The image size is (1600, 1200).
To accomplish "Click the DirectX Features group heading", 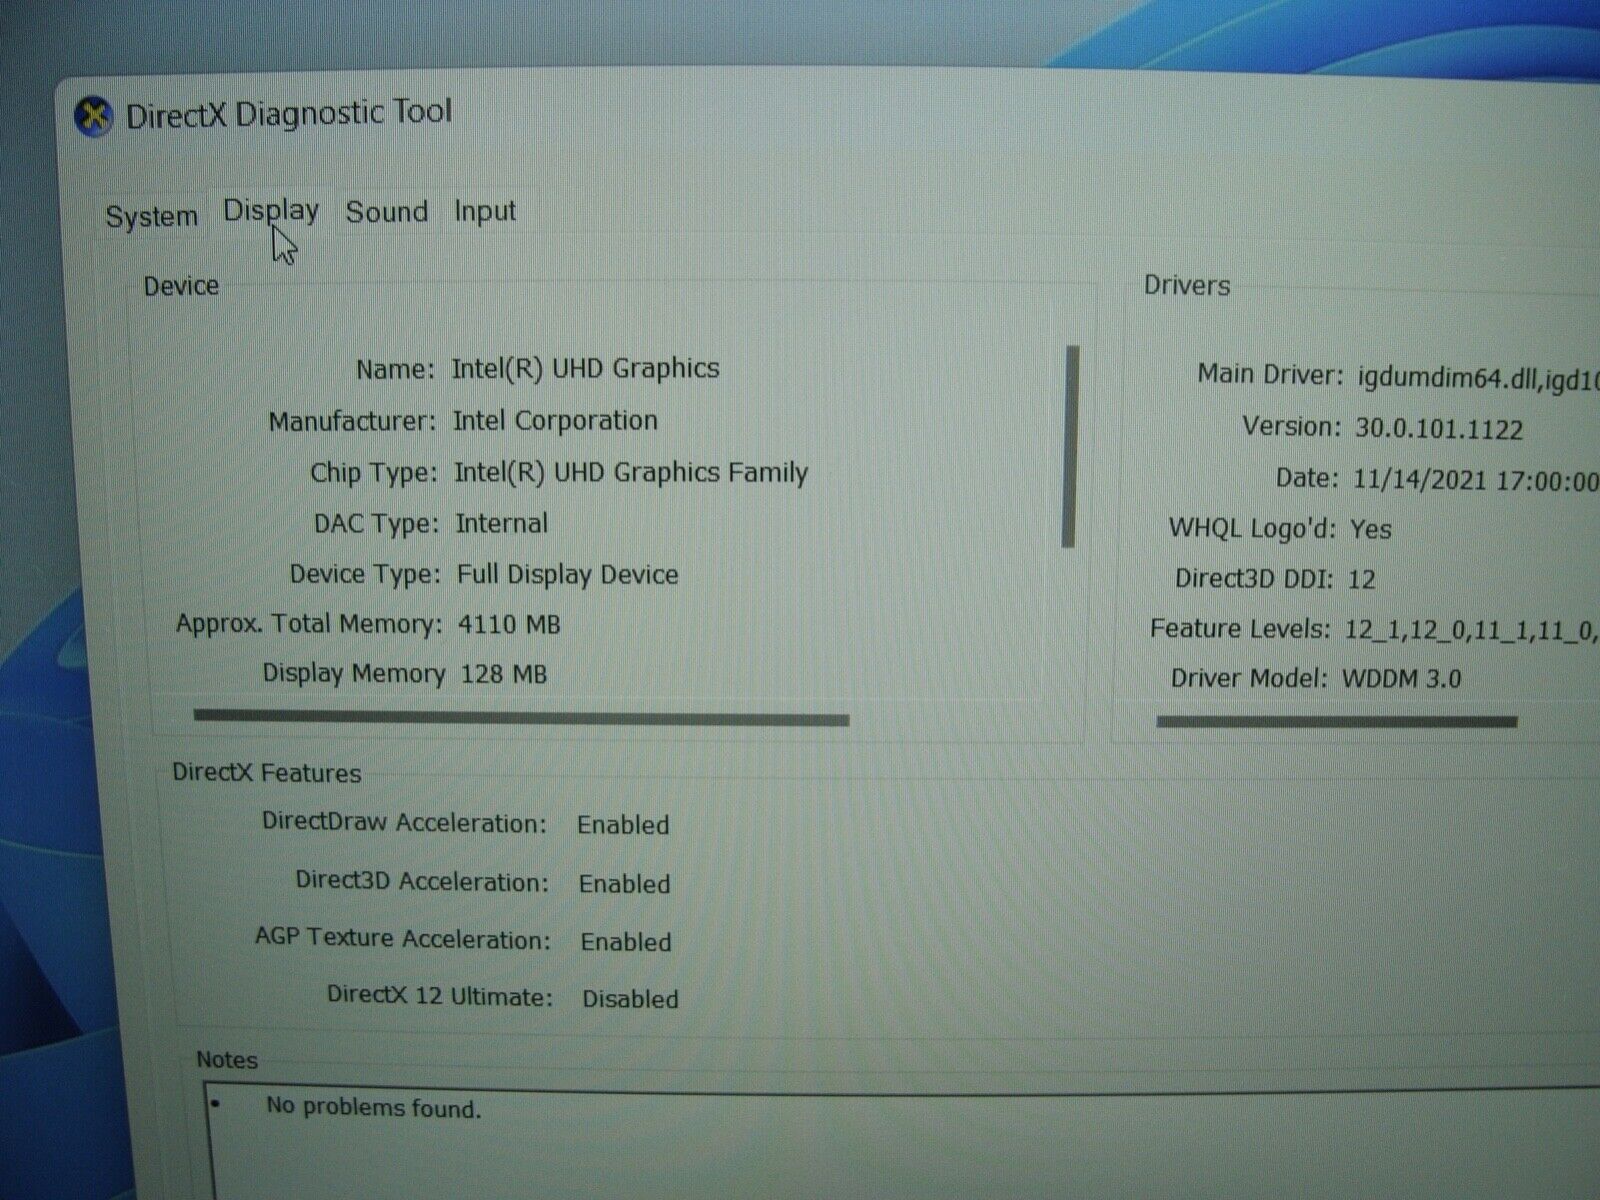I will click(x=266, y=773).
